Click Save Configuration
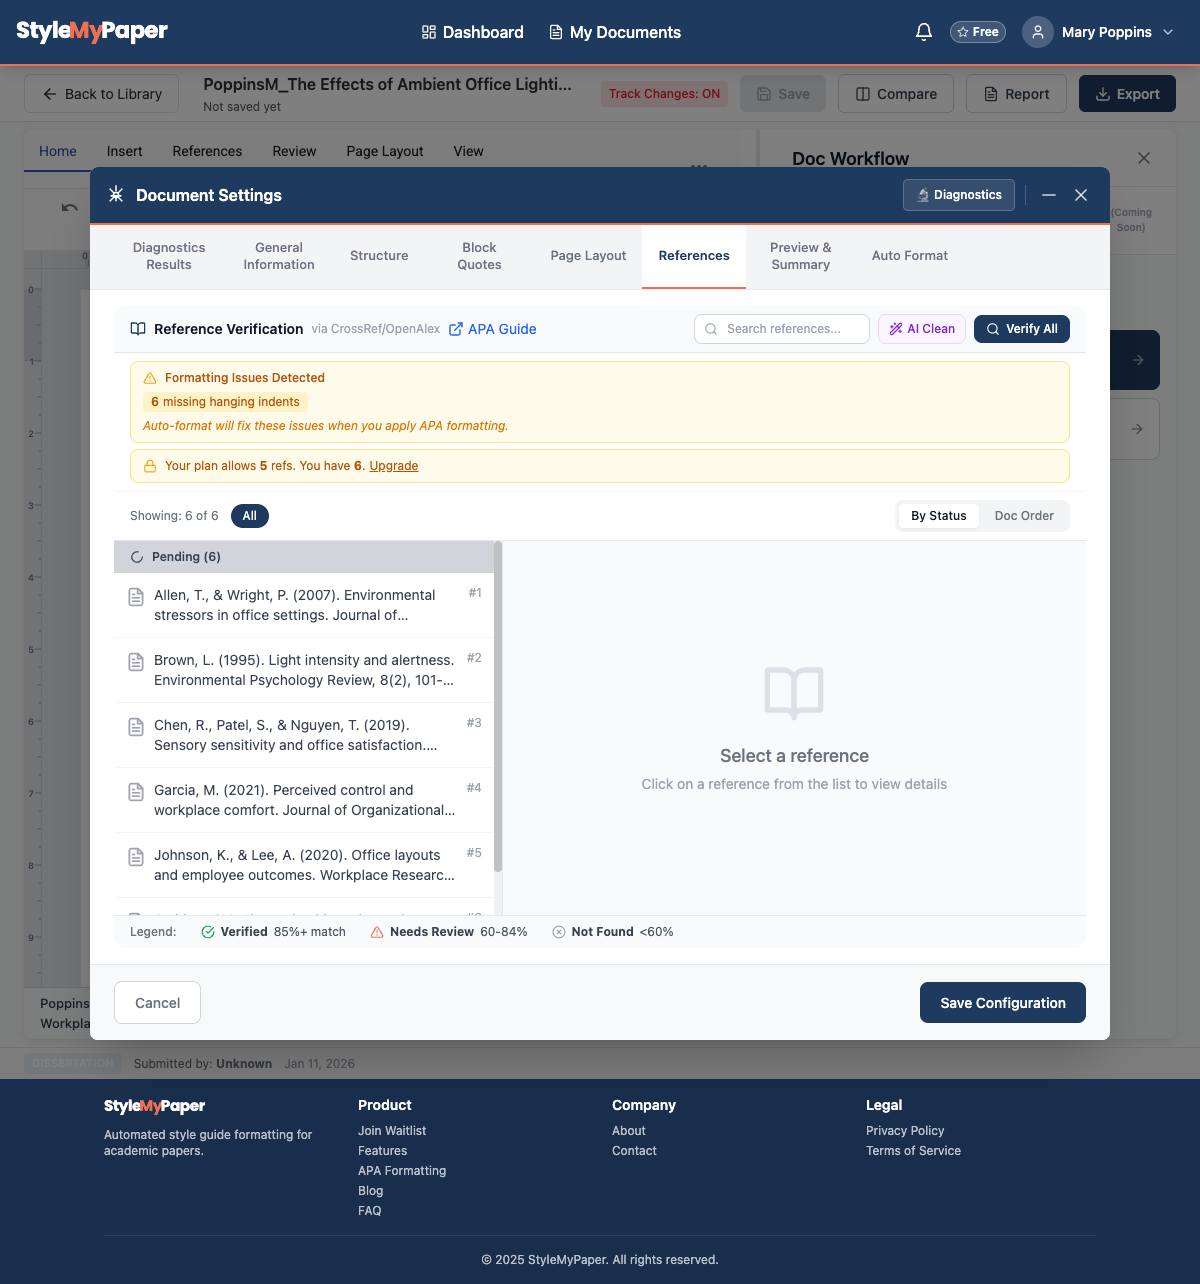The image size is (1200, 1284). (x=1003, y=1003)
